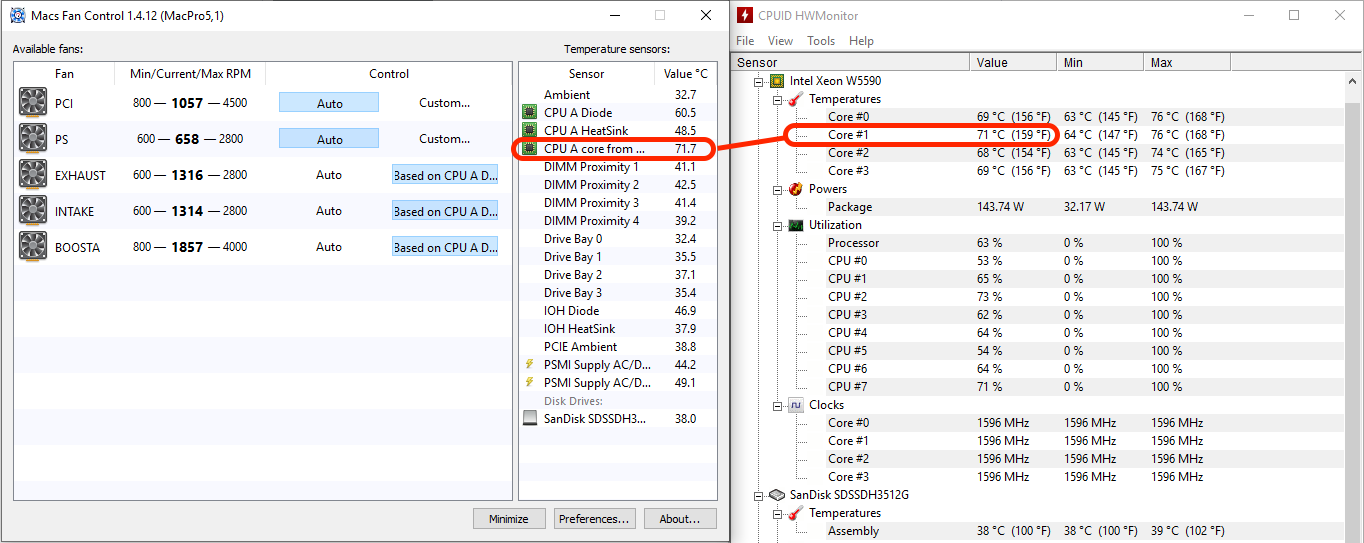Viewport: 1364px width, 543px height.
Task: Open Custom control for the PS fan
Action: [445, 139]
